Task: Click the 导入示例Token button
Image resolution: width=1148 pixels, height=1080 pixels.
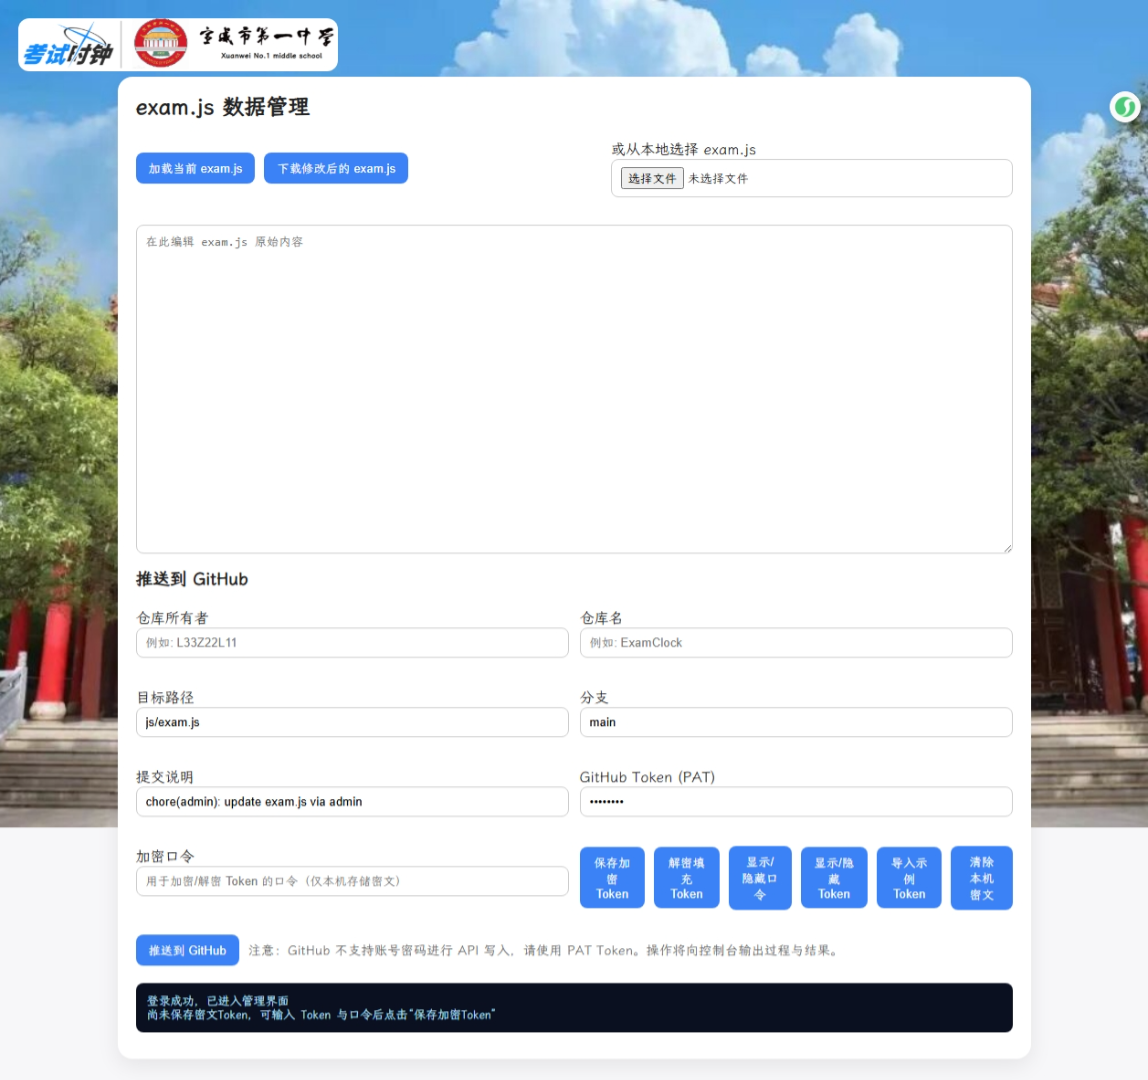Action: tap(909, 878)
